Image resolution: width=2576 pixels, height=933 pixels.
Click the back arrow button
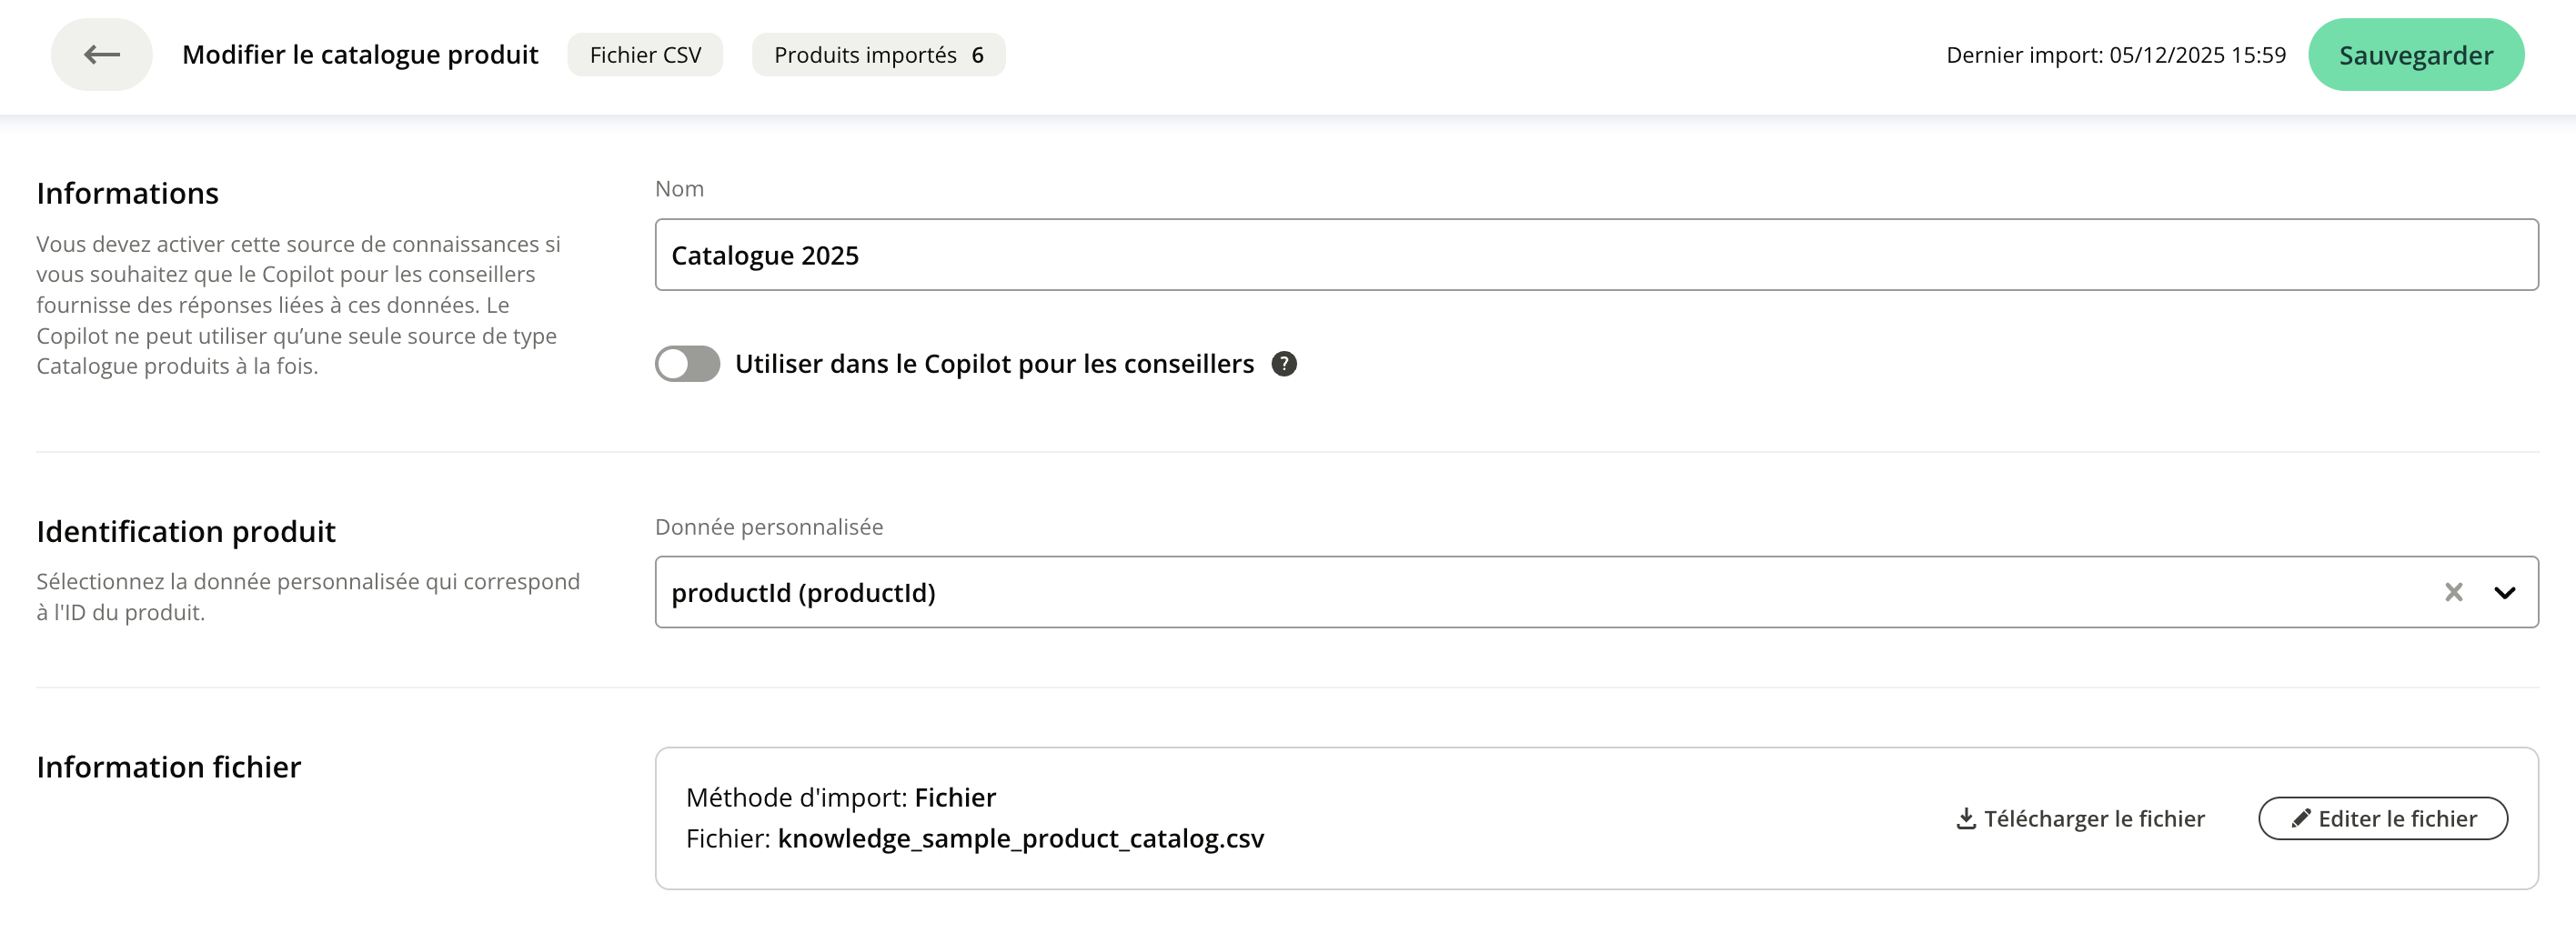tap(101, 55)
